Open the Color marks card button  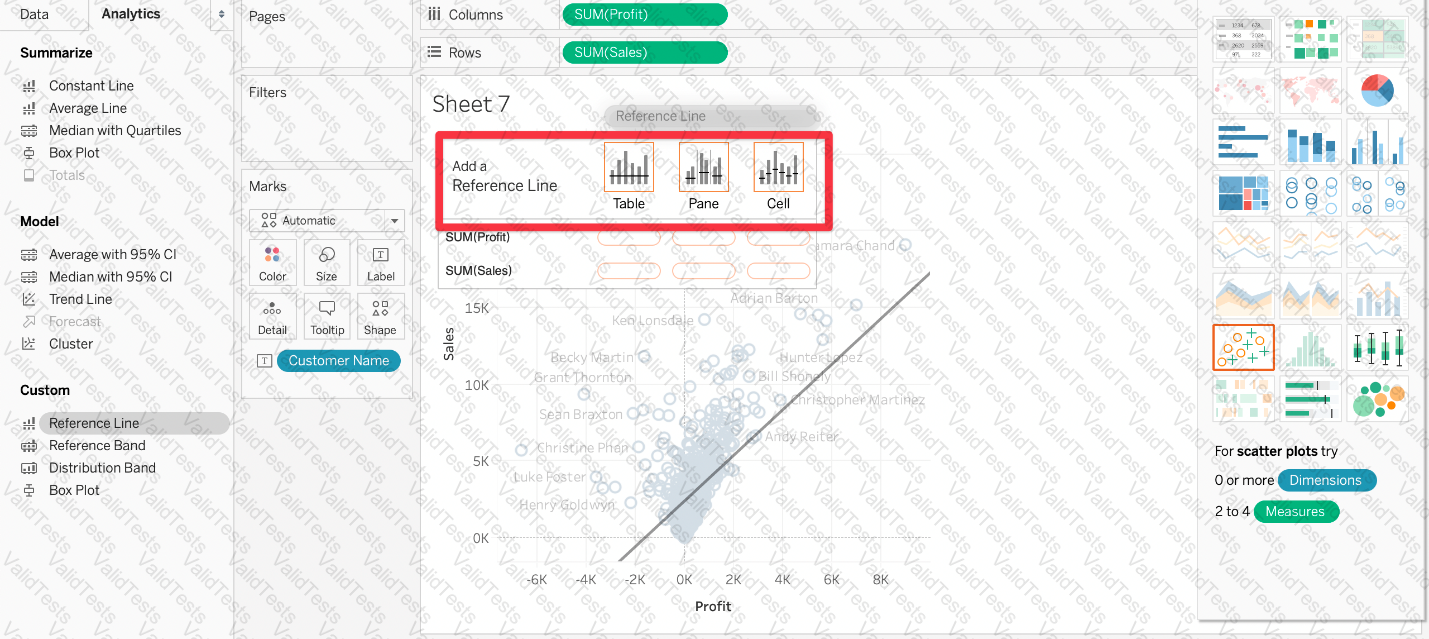pos(273,263)
